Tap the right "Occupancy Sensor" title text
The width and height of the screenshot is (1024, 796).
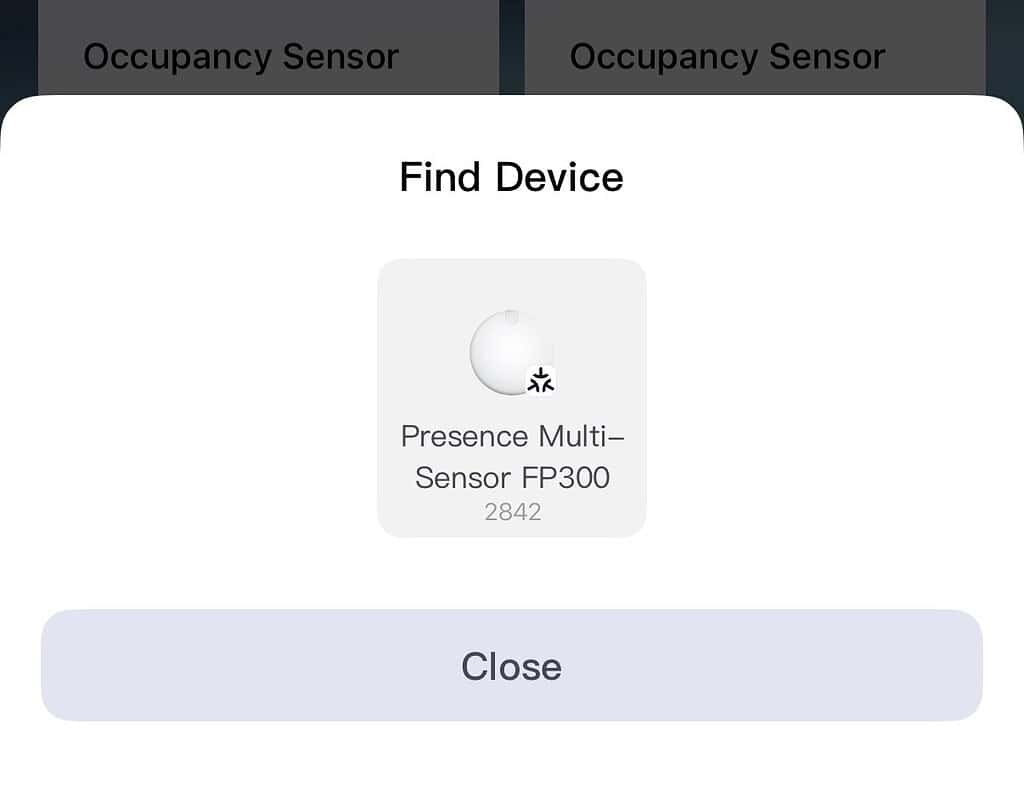tap(727, 56)
